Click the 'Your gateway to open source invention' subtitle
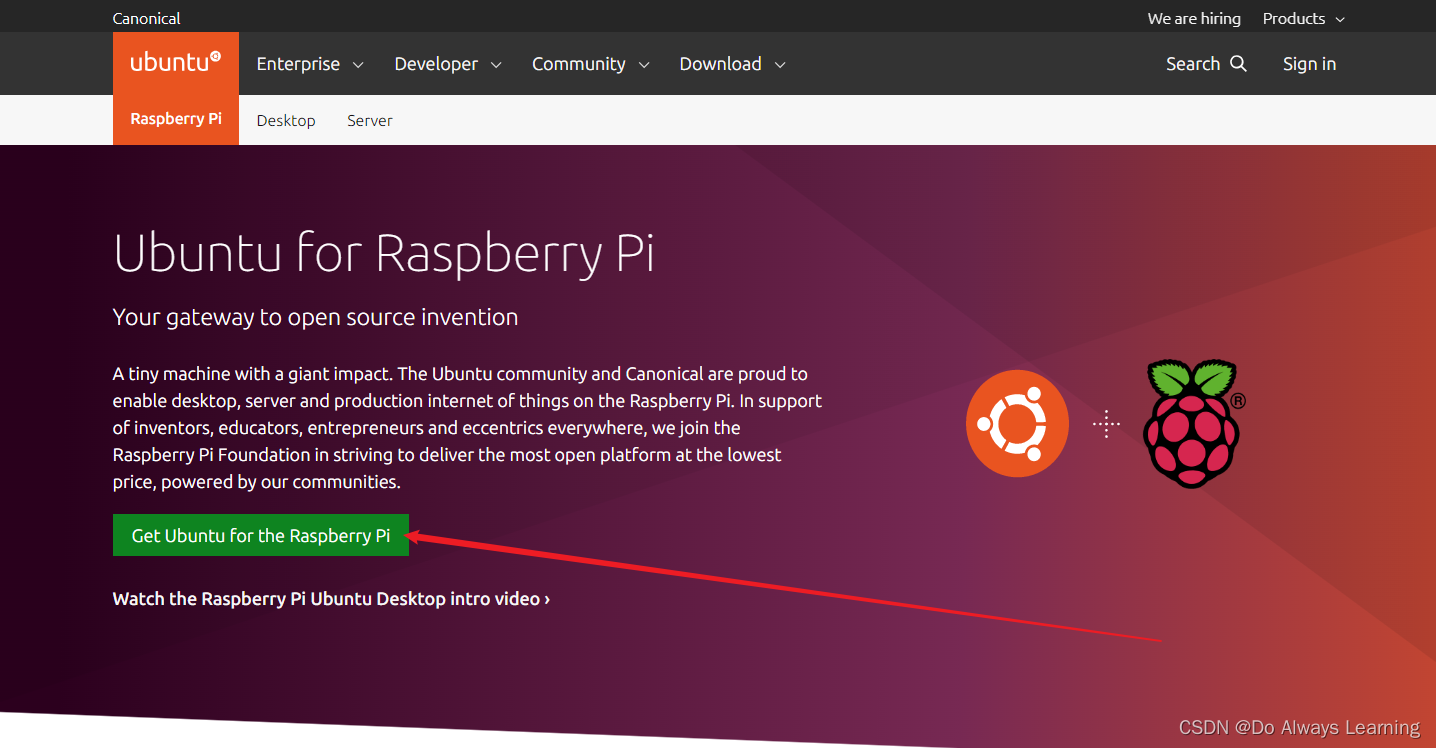The image size is (1436, 748). coord(316,317)
